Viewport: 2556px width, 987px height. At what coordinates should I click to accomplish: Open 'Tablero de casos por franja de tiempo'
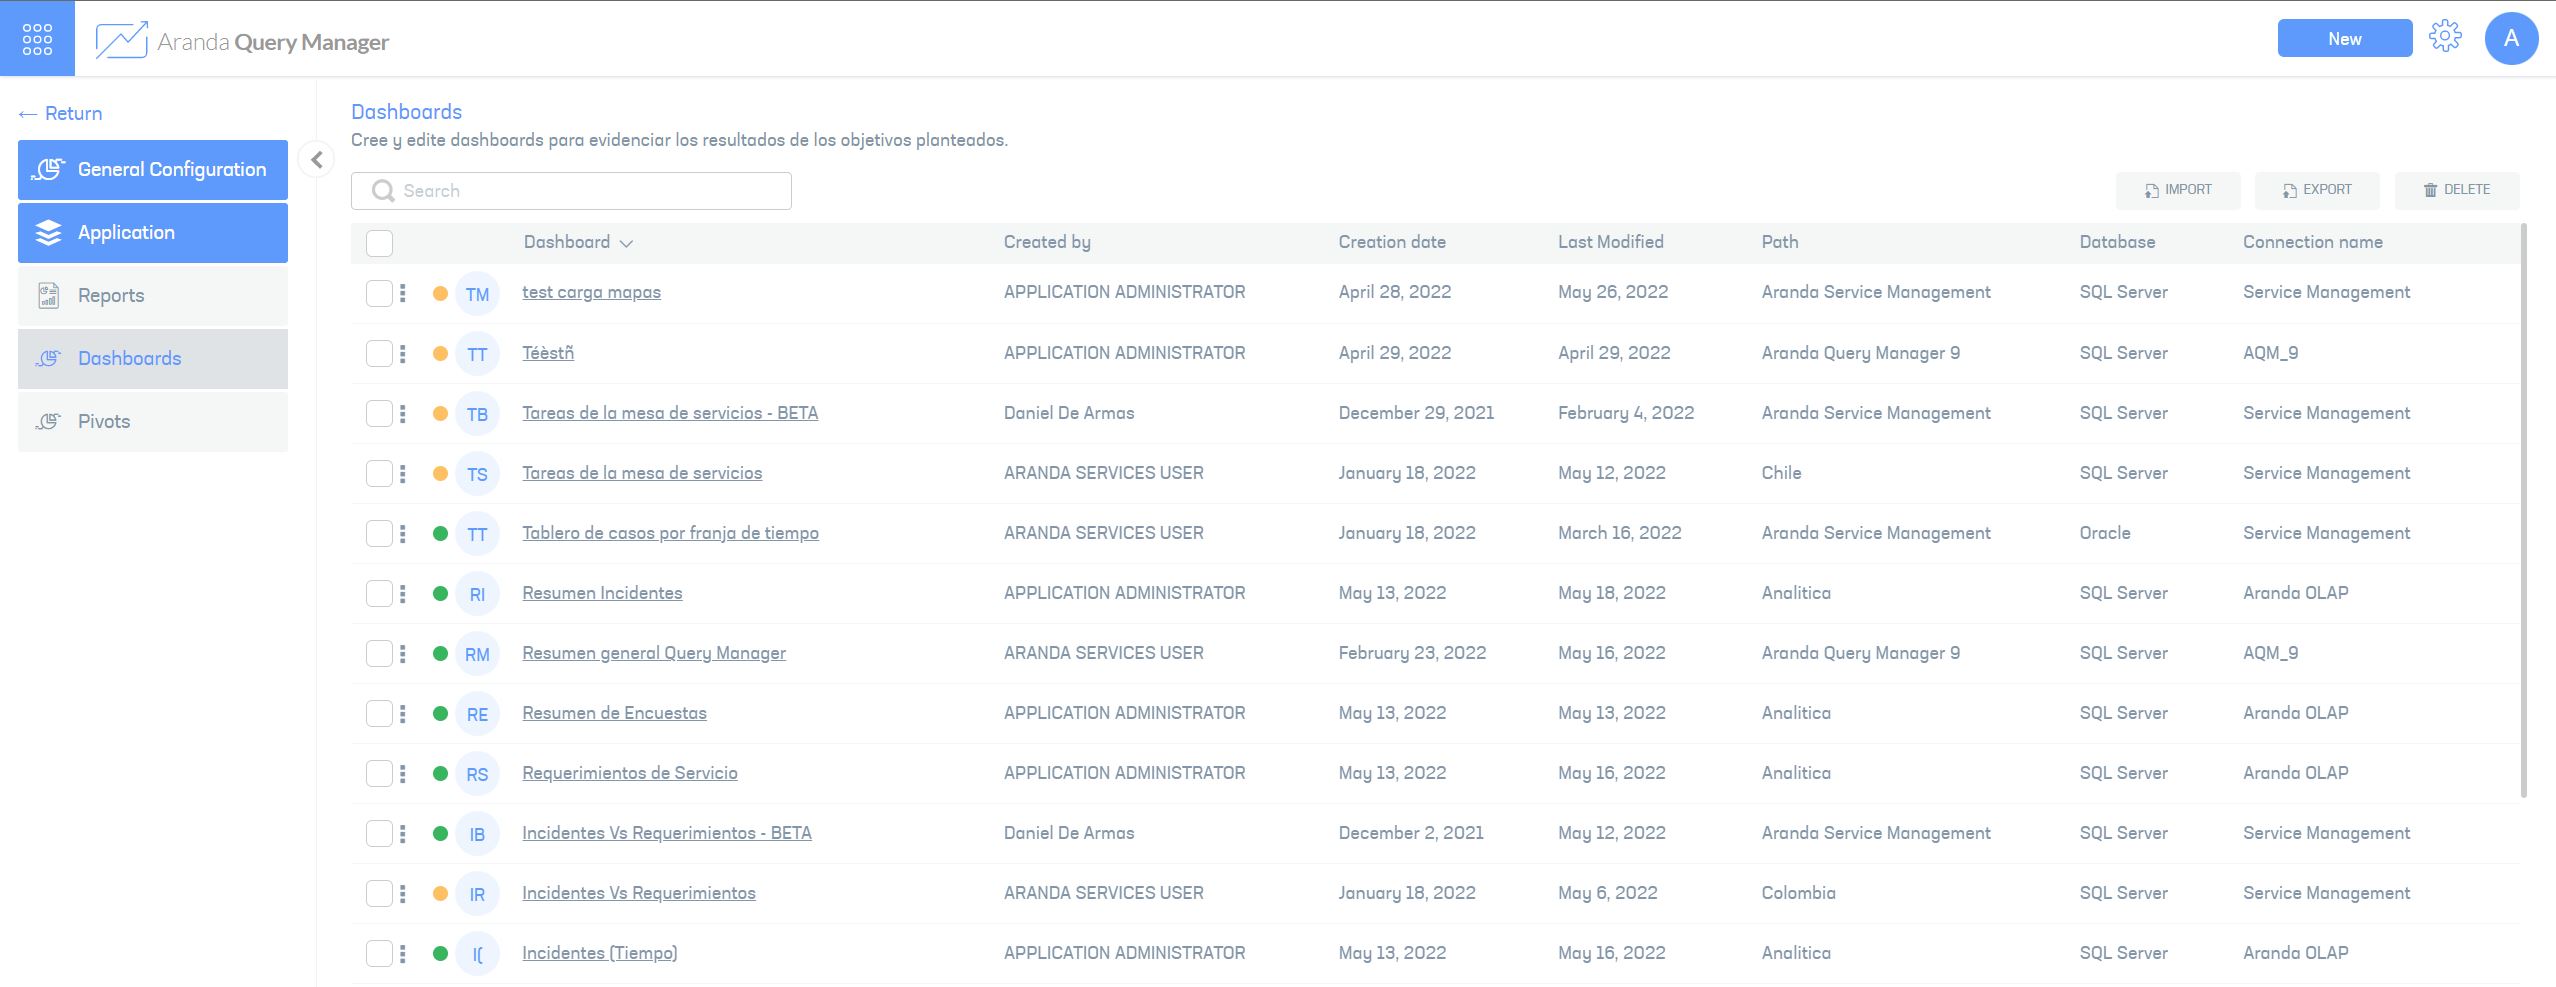(670, 533)
